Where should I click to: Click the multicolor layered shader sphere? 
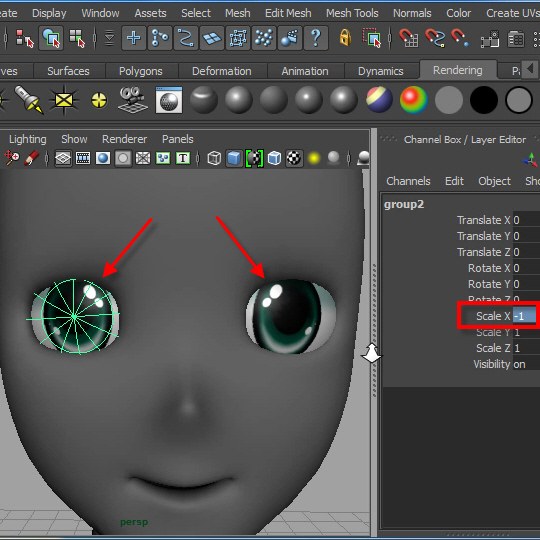[379, 100]
